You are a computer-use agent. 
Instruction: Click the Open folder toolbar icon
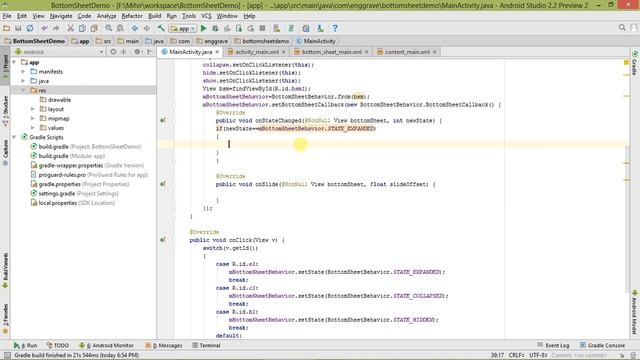pos(7,29)
